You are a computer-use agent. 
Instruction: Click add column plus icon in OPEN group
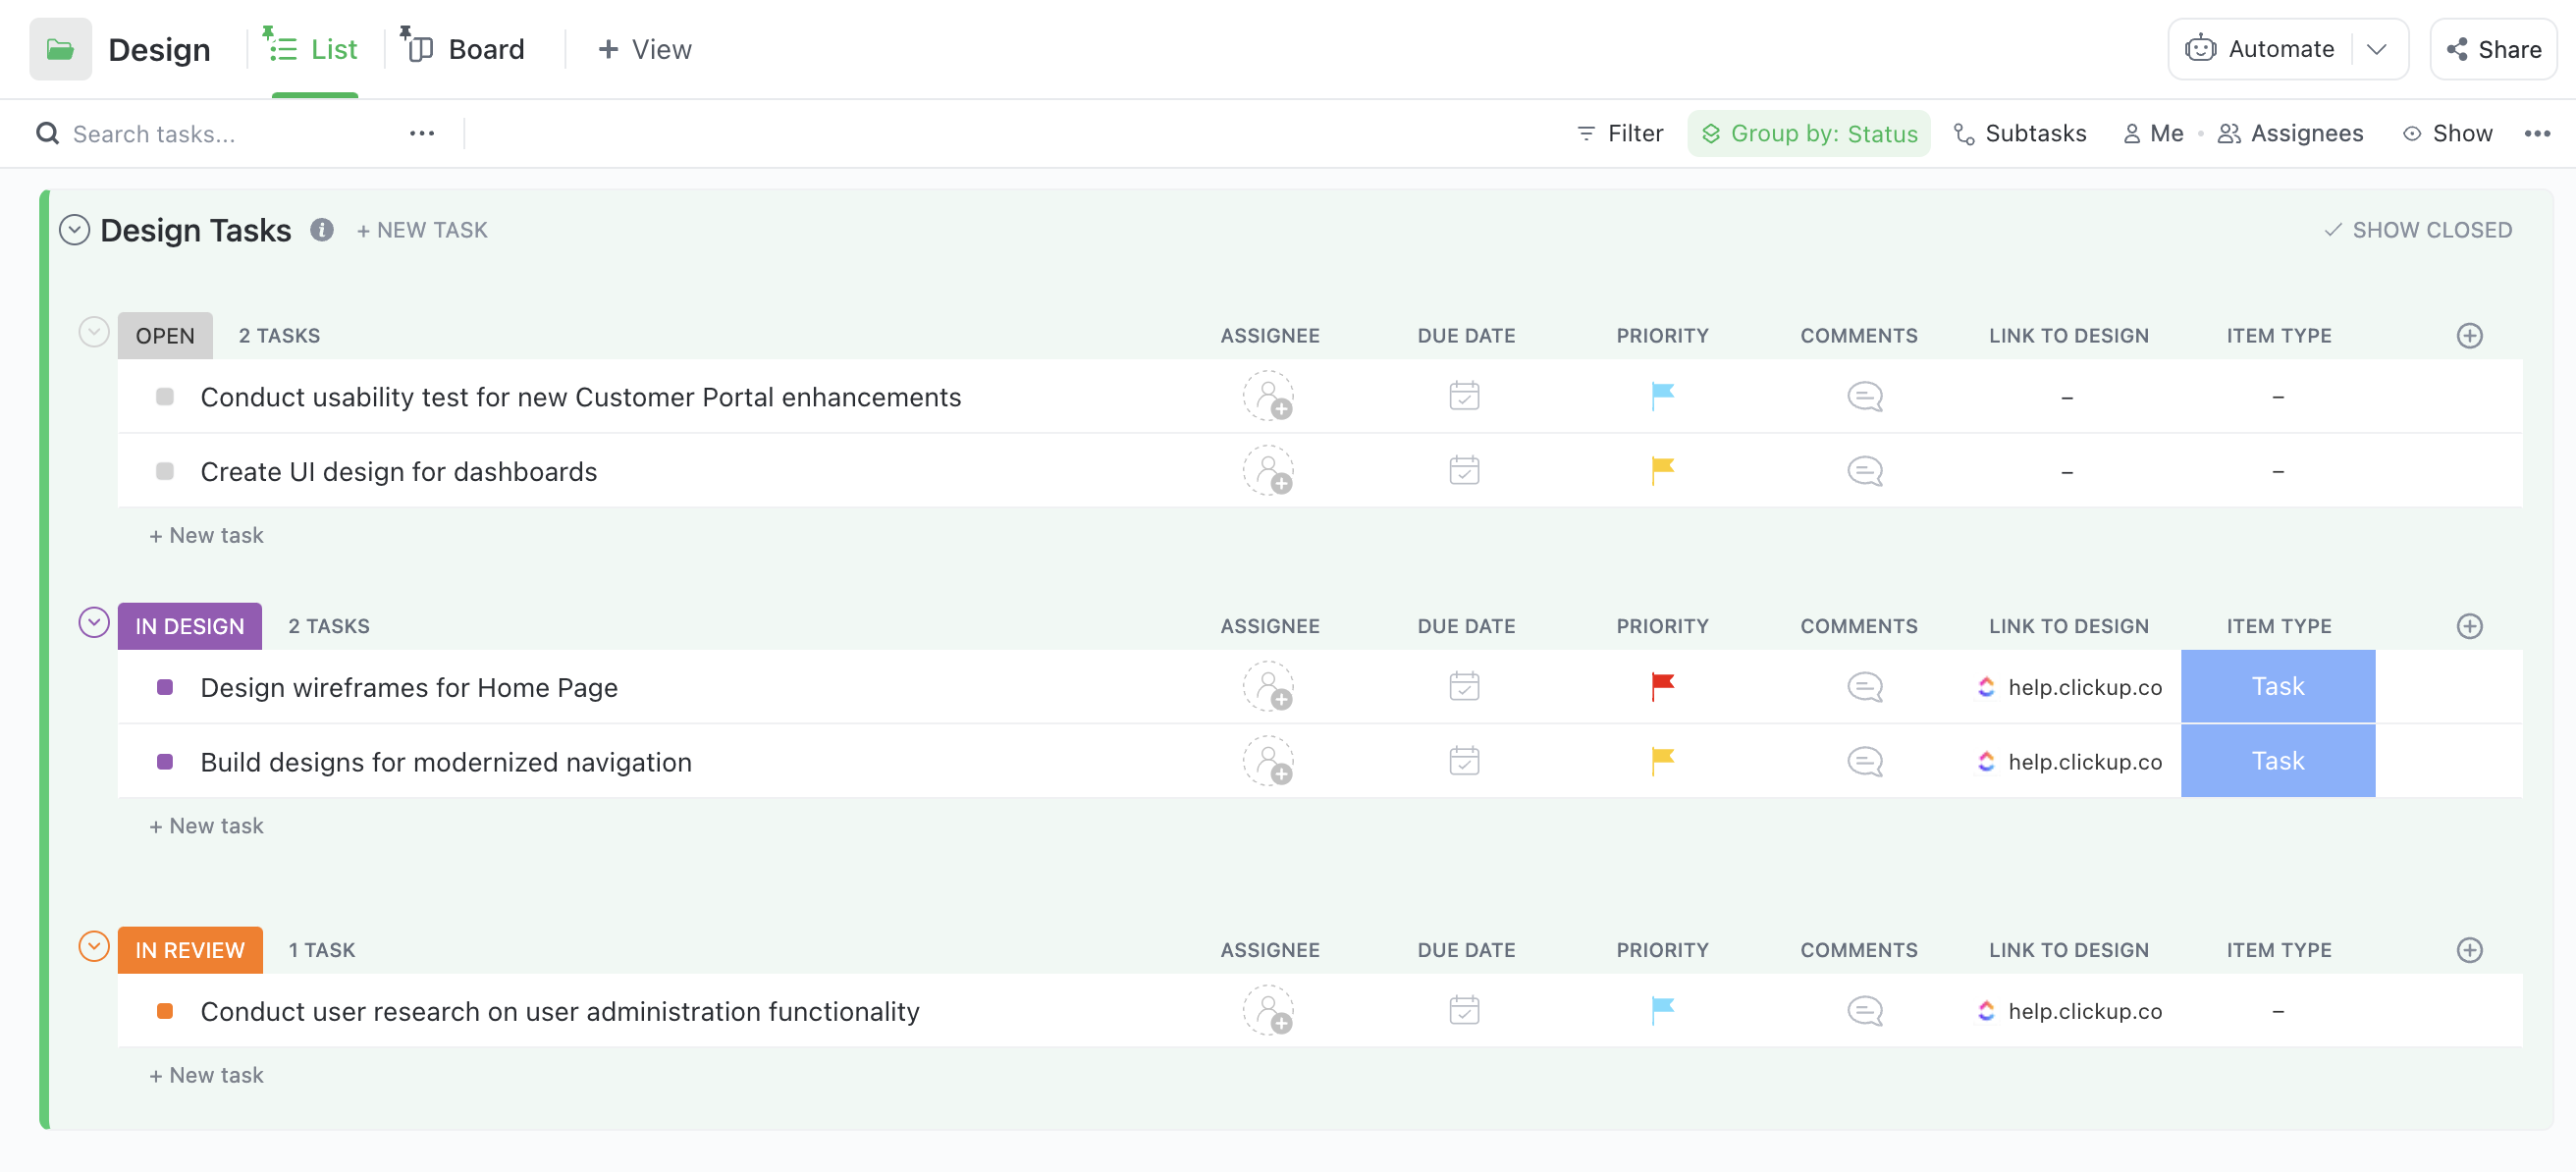[x=2469, y=336]
